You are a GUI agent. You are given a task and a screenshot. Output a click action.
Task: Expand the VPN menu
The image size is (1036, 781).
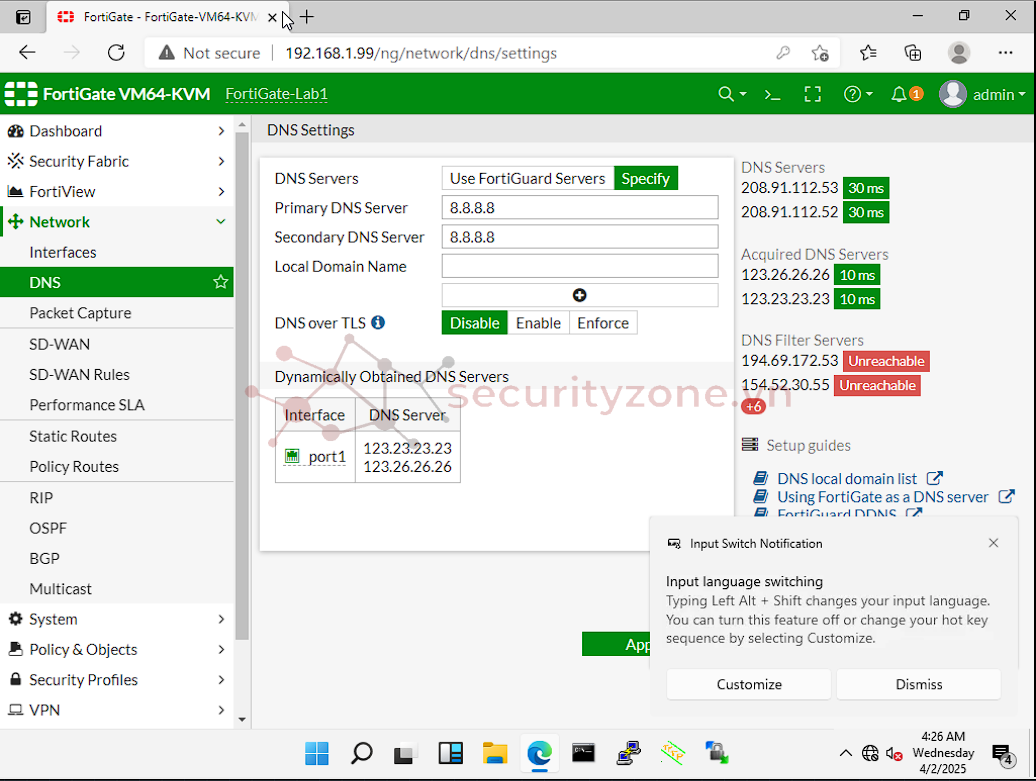pyautogui.click(x=117, y=710)
